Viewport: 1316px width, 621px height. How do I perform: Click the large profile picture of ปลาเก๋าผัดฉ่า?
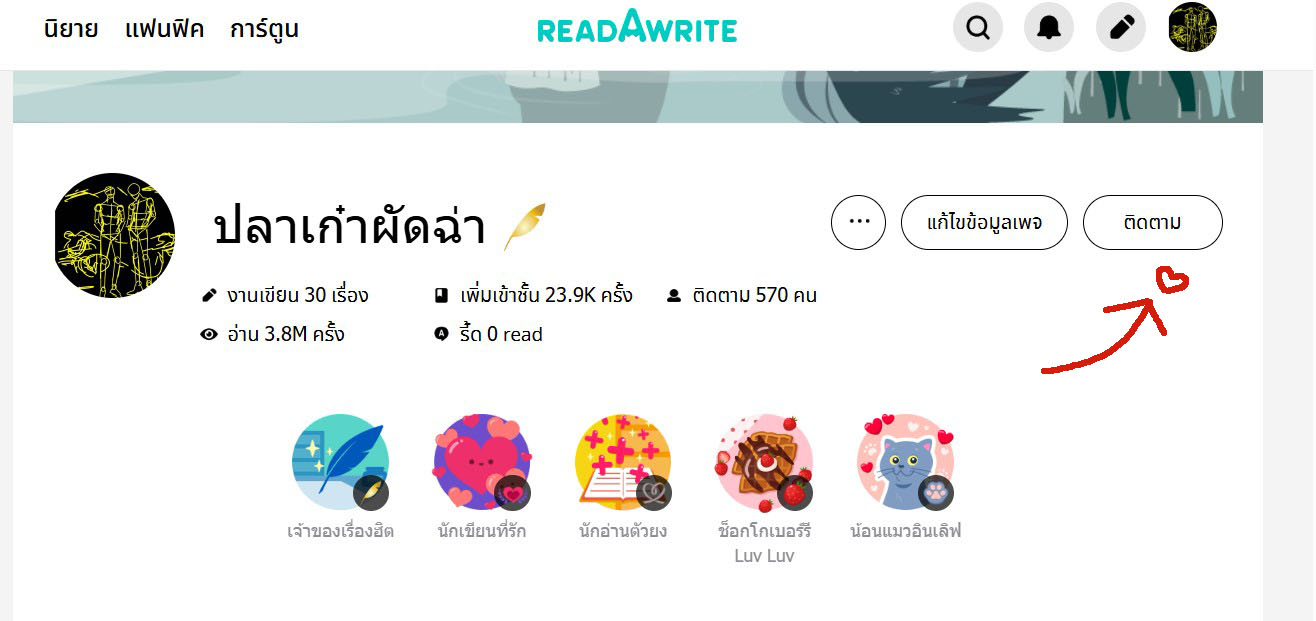click(x=115, y=235)
